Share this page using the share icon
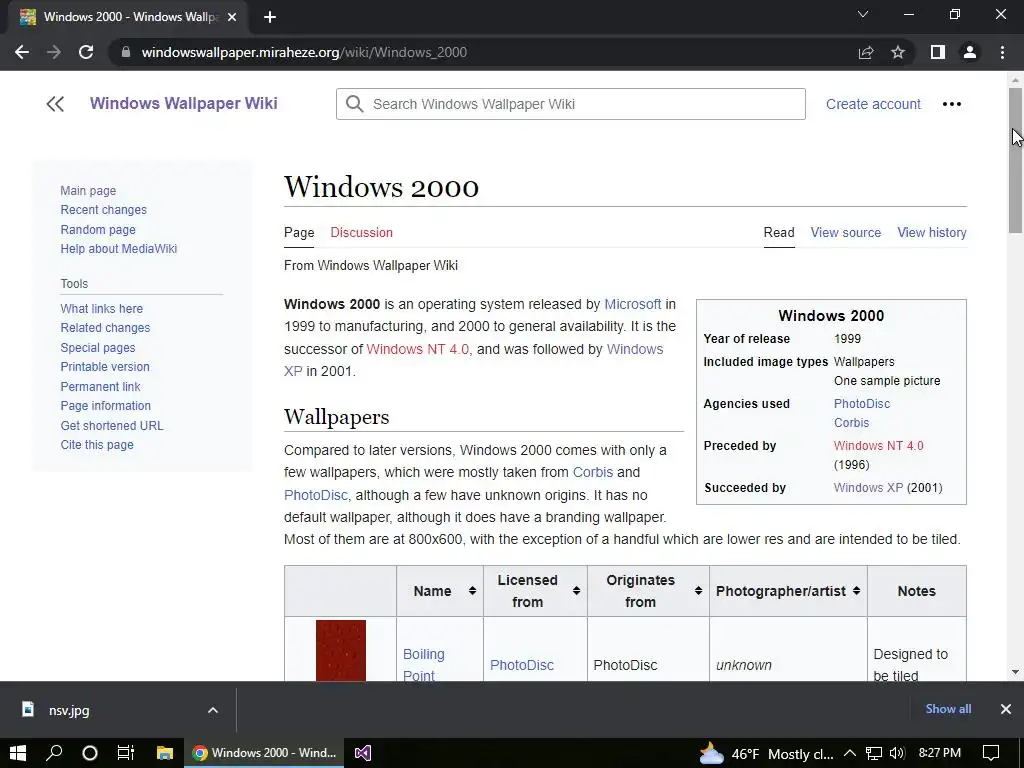This screenshot has width=1024, height=768. pos(866,52)
